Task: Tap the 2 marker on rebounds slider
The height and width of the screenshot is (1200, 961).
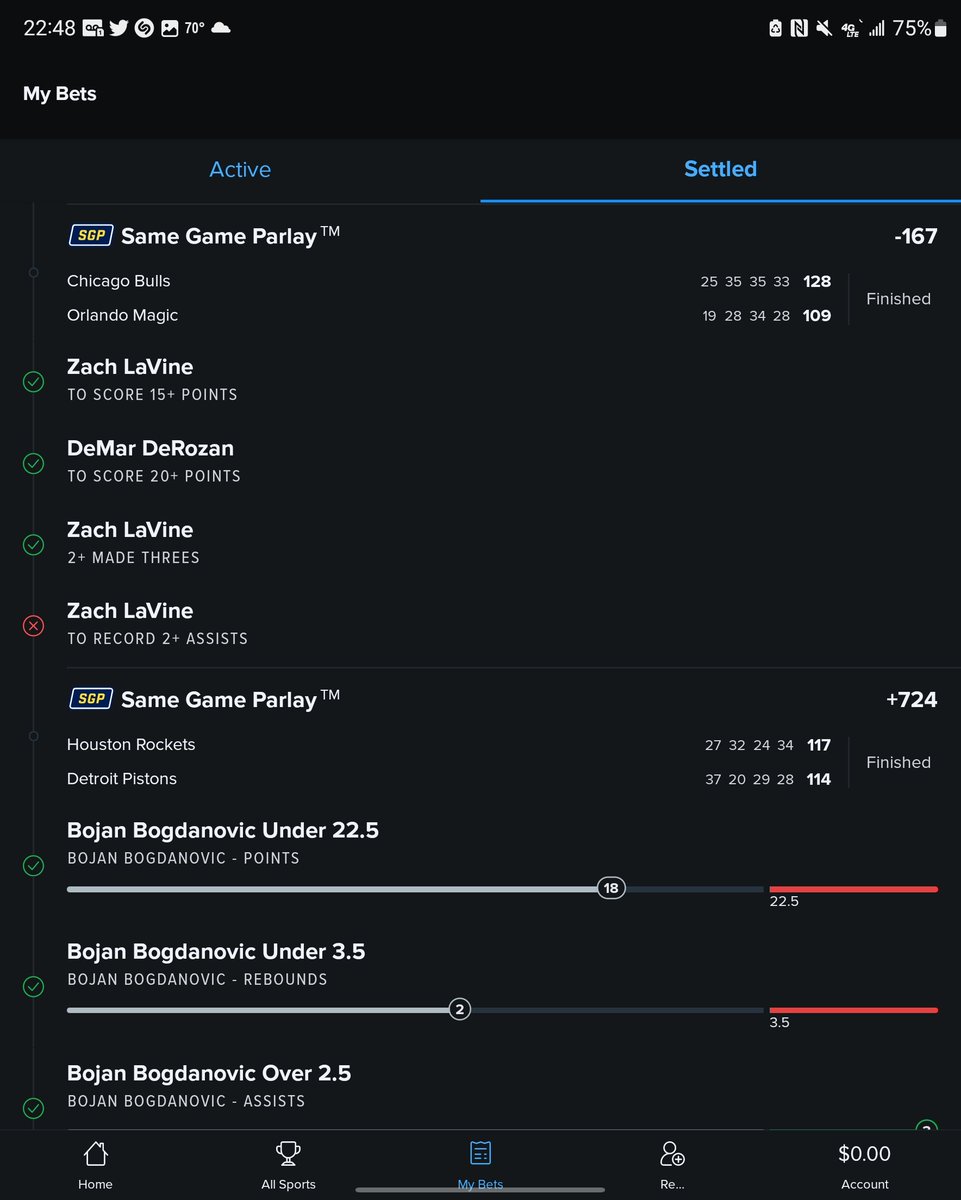Action: pos(459,1009)
